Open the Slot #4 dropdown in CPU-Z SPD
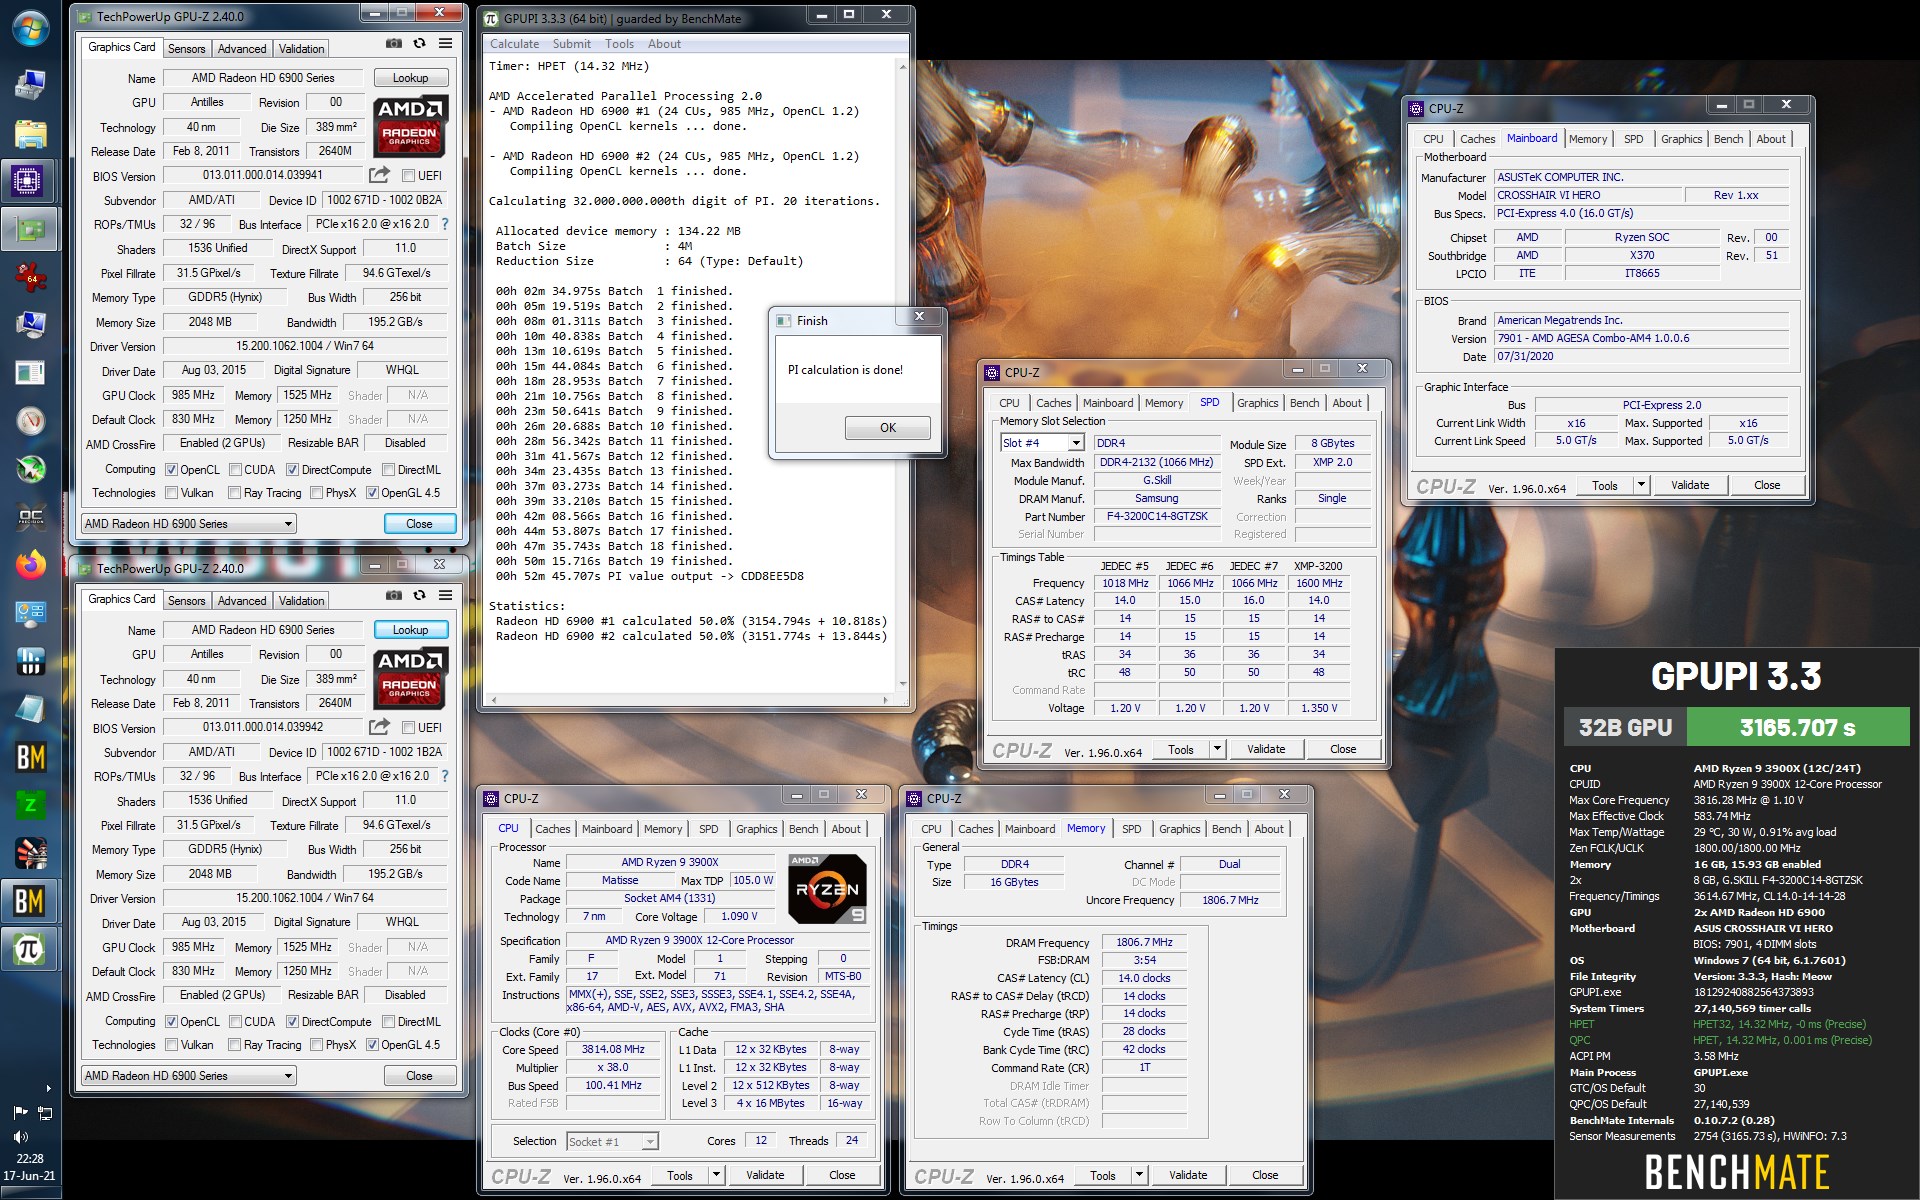The image size is (1920, 1200). pyautogui.click(x=1042, y=443)
